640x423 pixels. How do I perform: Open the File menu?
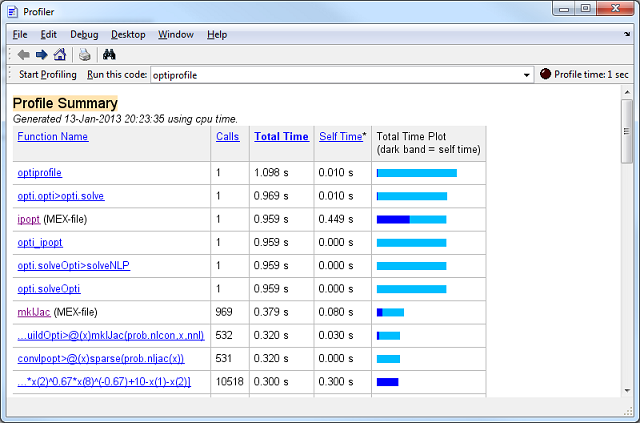click(20, 35)
